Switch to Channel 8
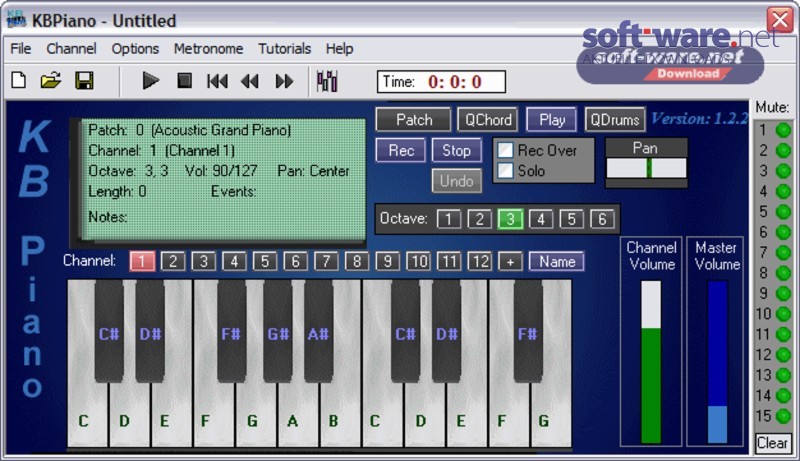This screenshot has width=800, height=461. [357, 262]
